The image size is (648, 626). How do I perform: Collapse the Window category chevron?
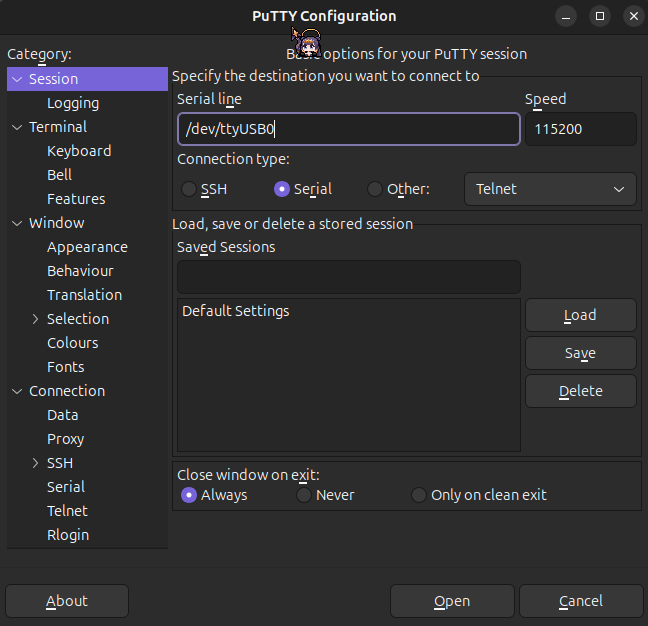[x=17, y=223]
